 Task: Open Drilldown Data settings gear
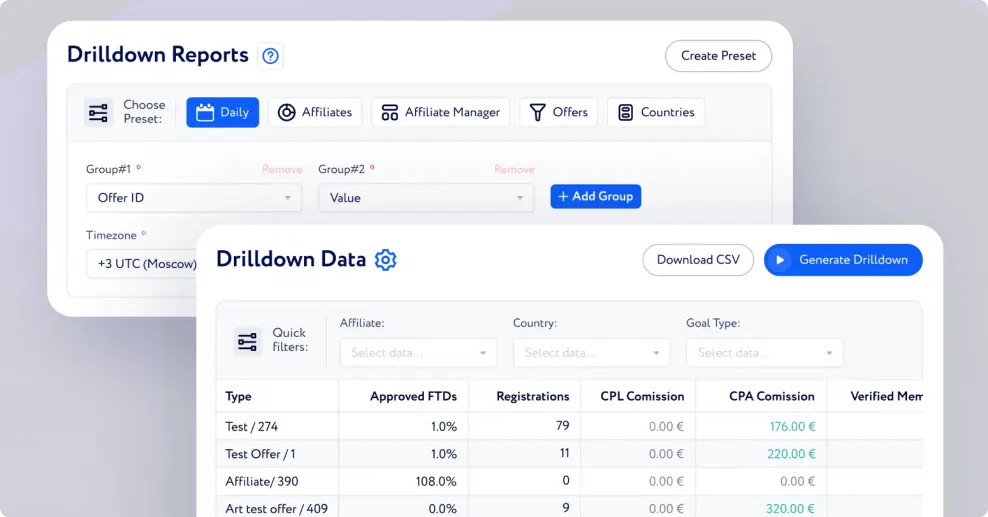click(385, 260)
